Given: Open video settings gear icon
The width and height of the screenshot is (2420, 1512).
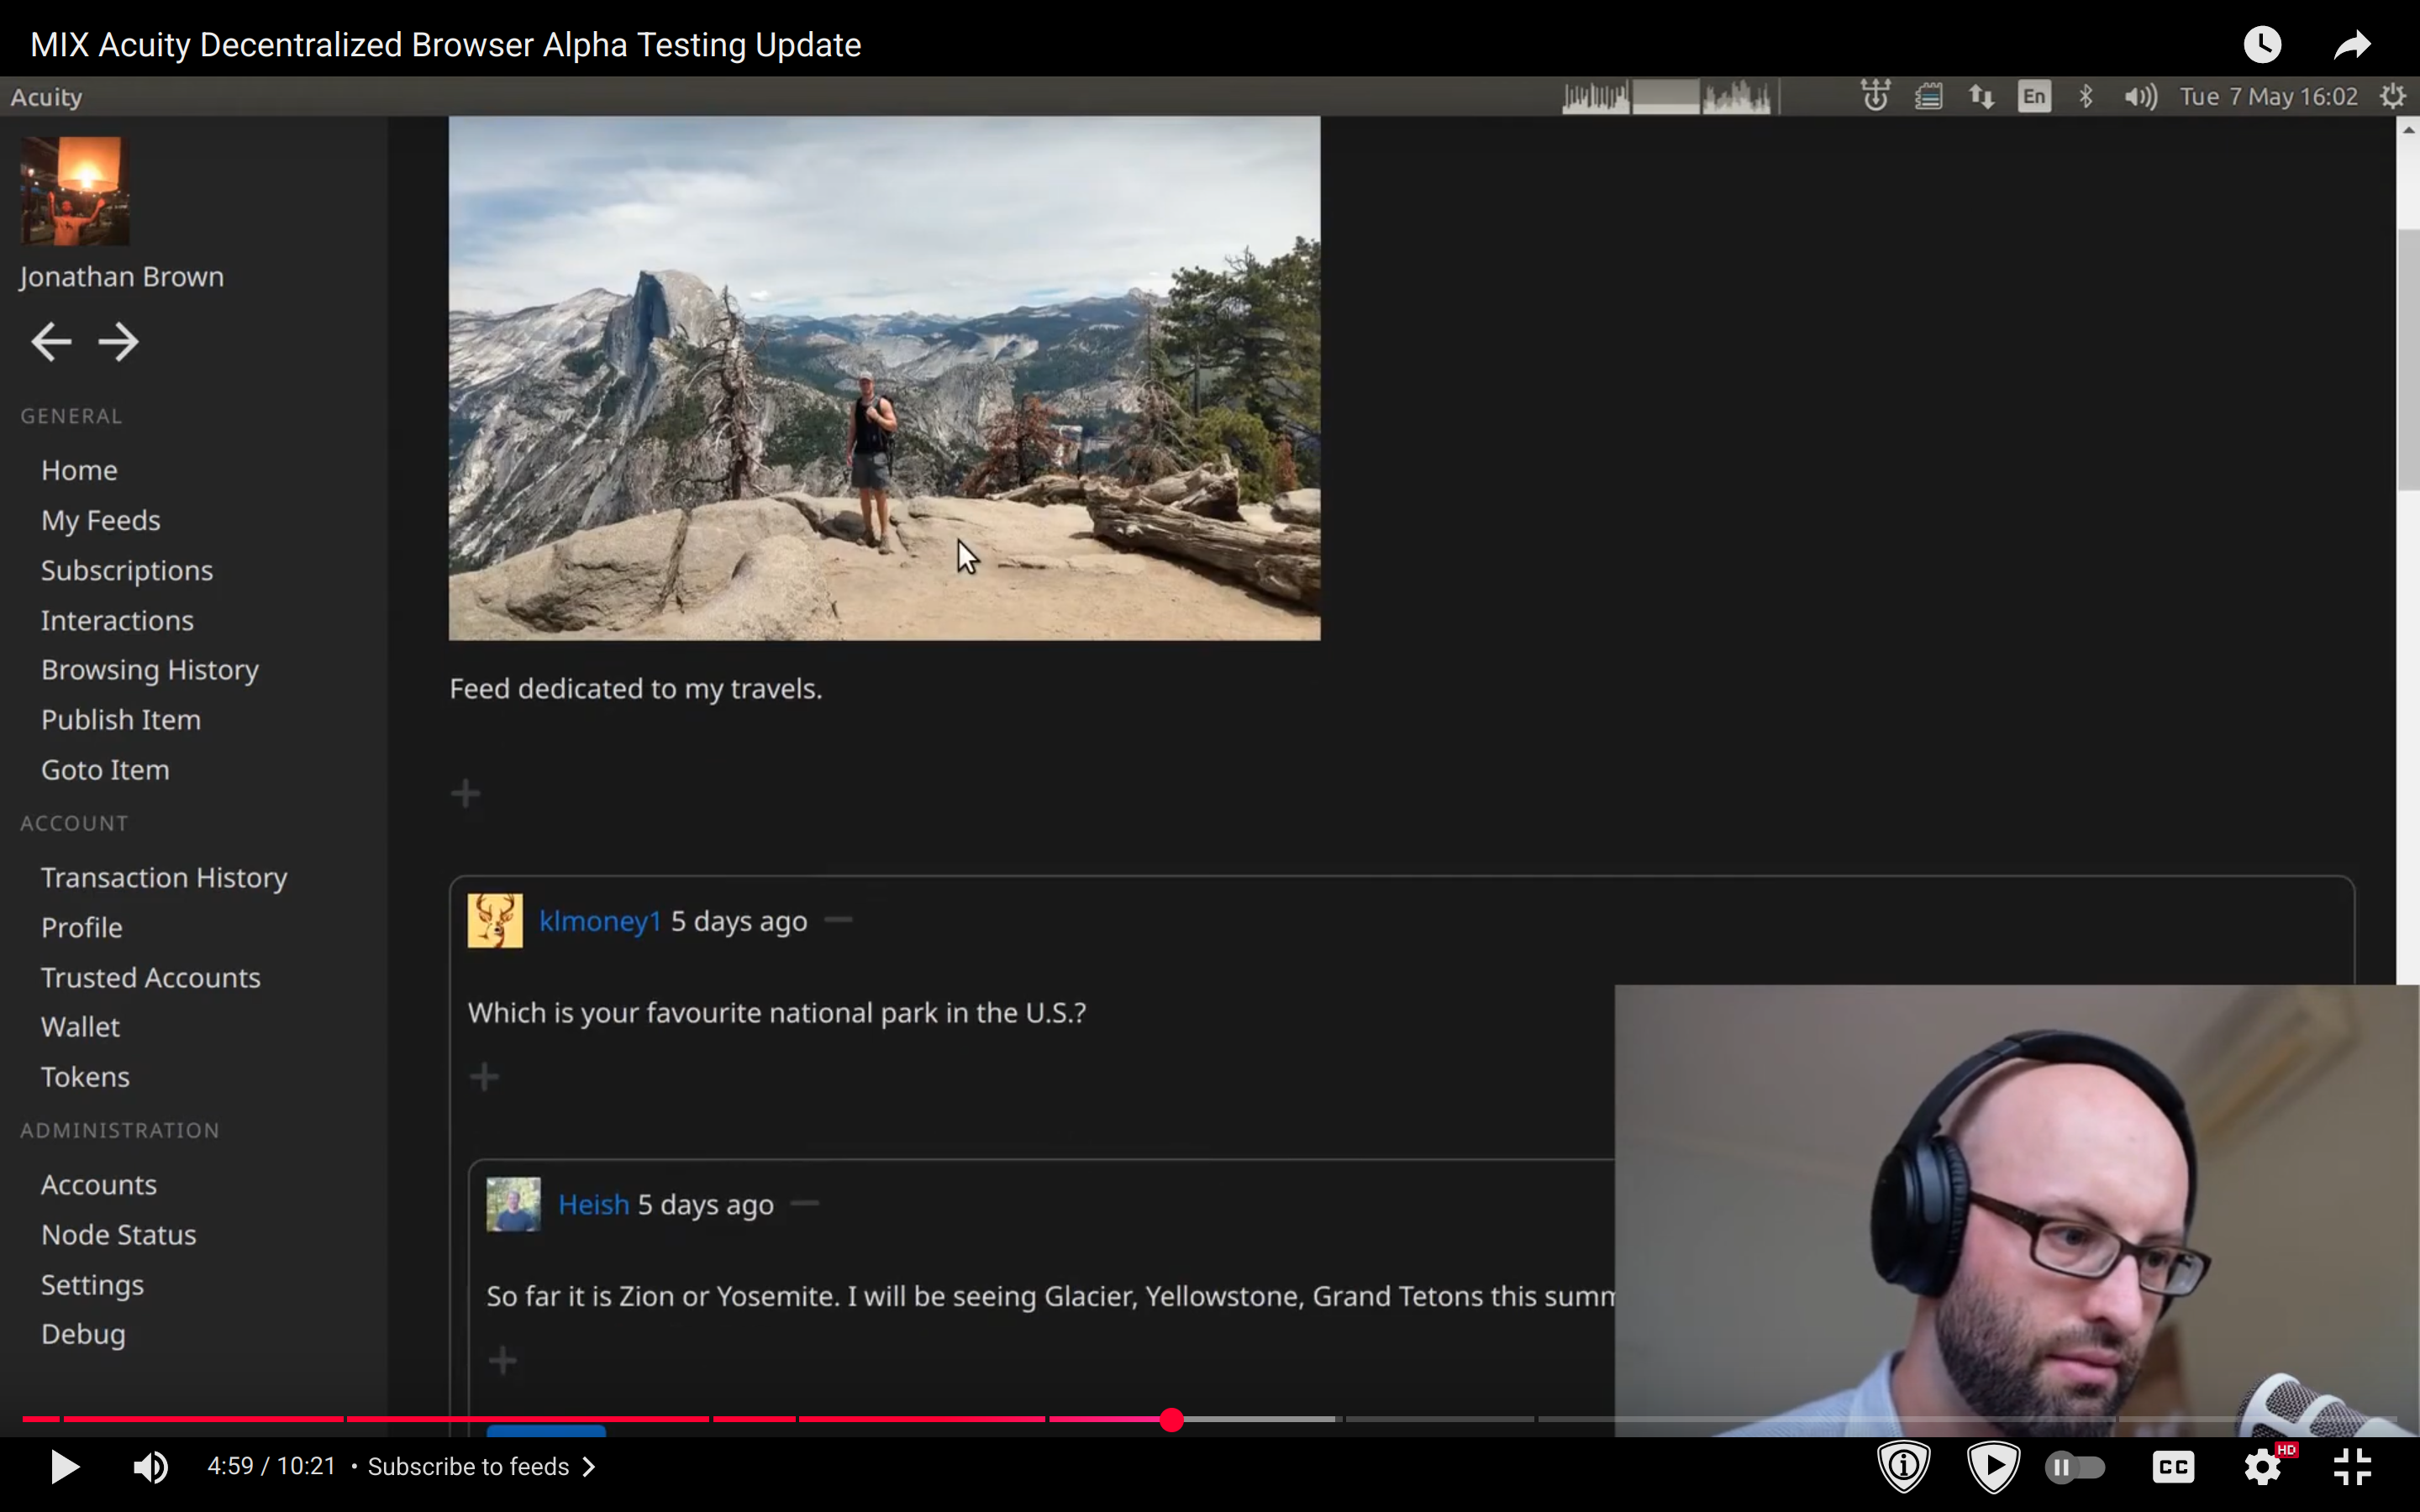Looking at the screenshot, I should pos(2262,1467).
